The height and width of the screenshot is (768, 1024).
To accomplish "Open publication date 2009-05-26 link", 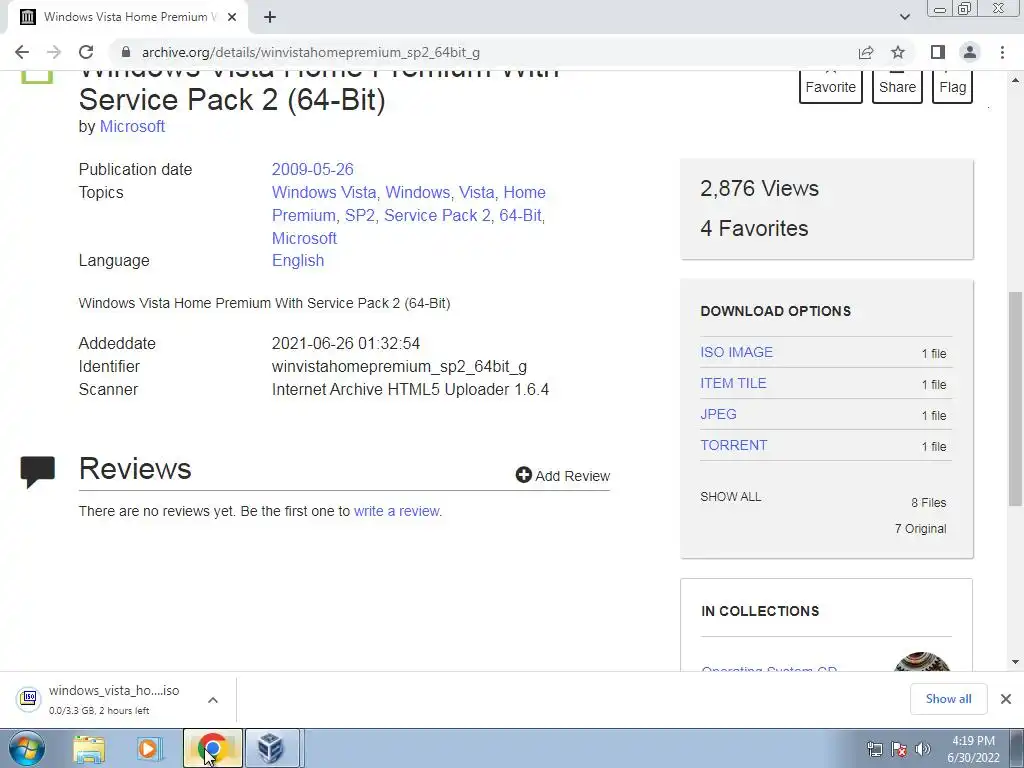I will click(312, 170).
